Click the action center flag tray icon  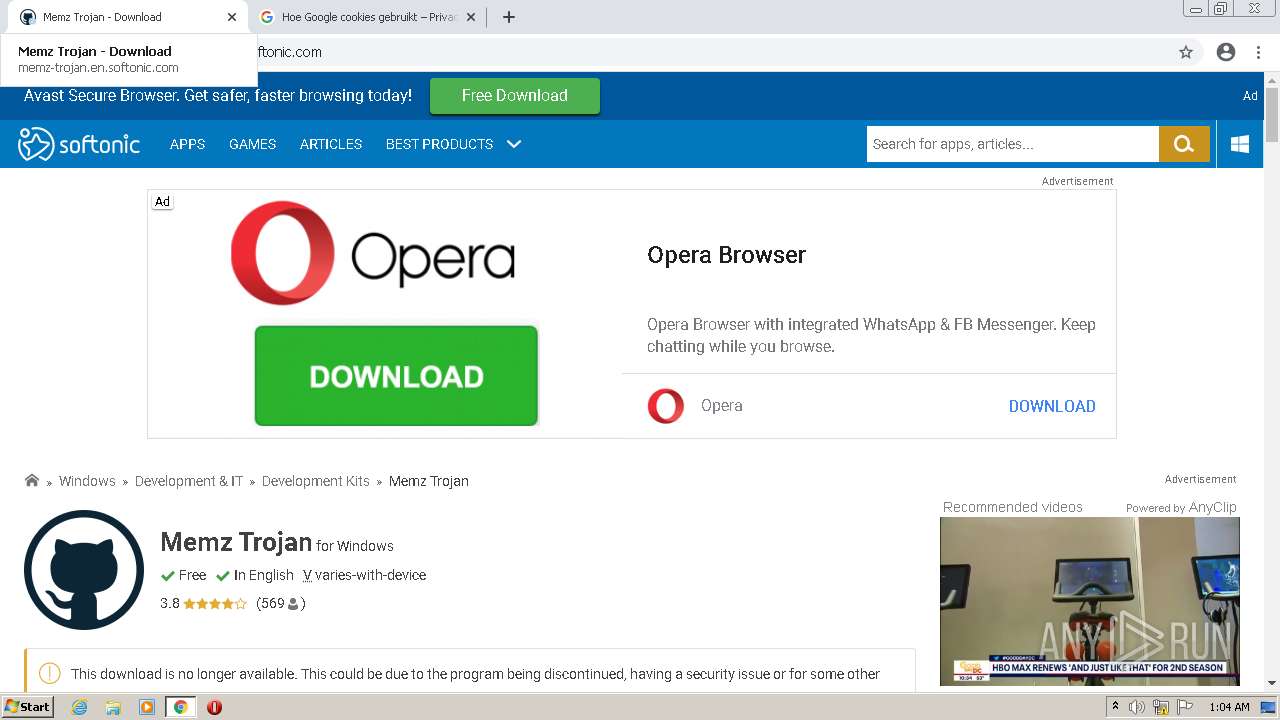[x=1184, y=707]
